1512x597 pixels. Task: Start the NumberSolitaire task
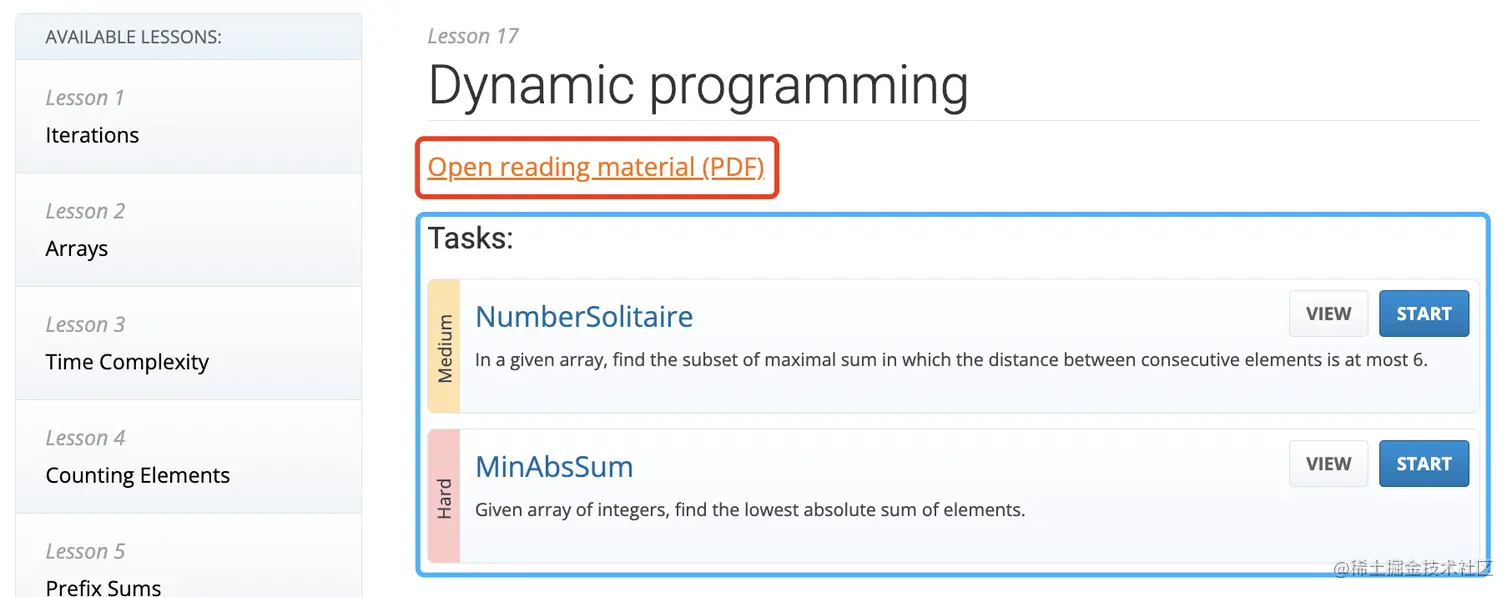[1424, 314]
